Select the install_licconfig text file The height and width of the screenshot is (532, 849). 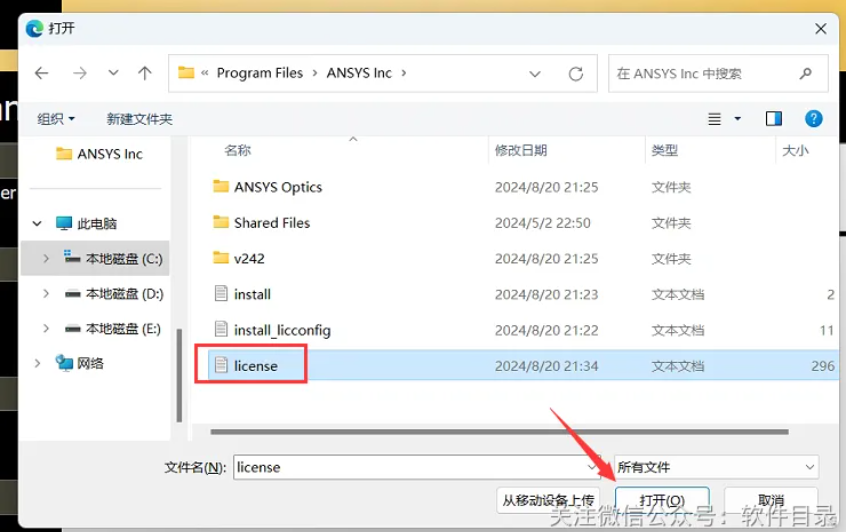(x=281, y=330)
